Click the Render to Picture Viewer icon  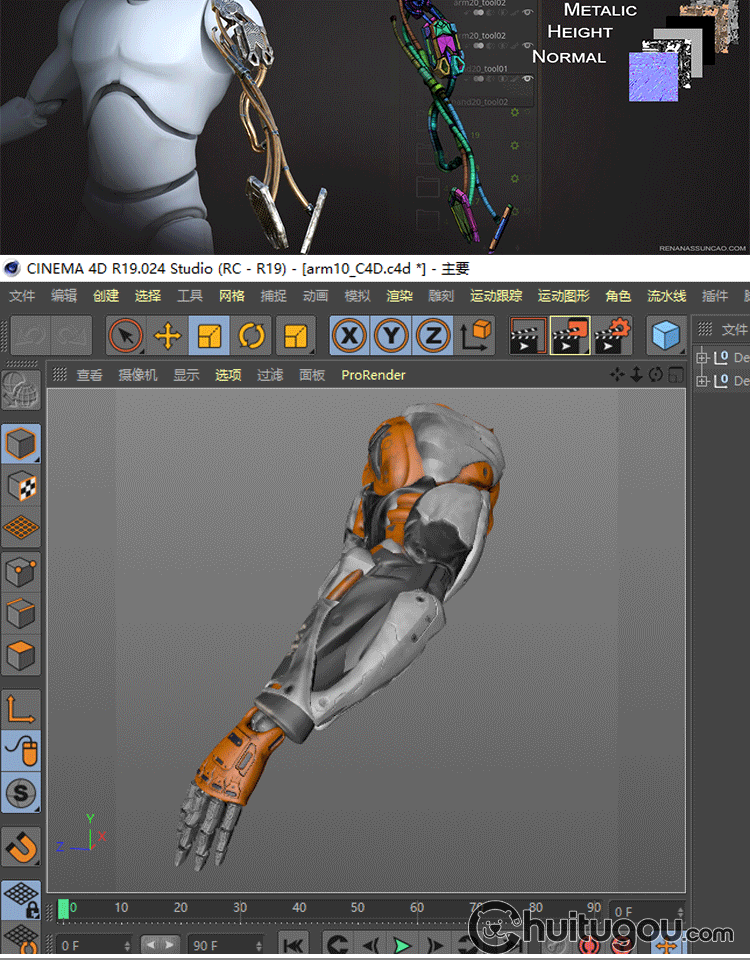pyautogui.click(x=570, y=336)
